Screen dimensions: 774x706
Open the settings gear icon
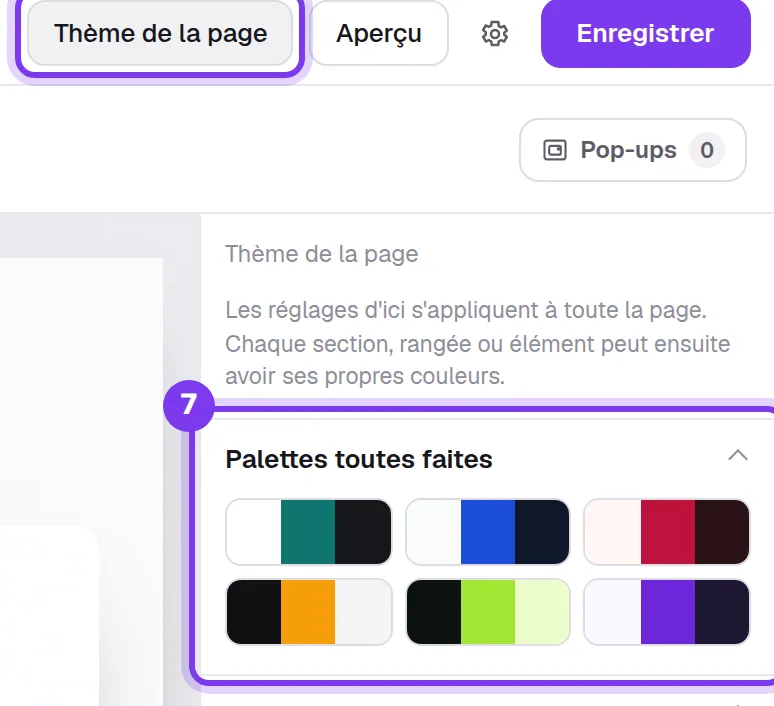495,34
